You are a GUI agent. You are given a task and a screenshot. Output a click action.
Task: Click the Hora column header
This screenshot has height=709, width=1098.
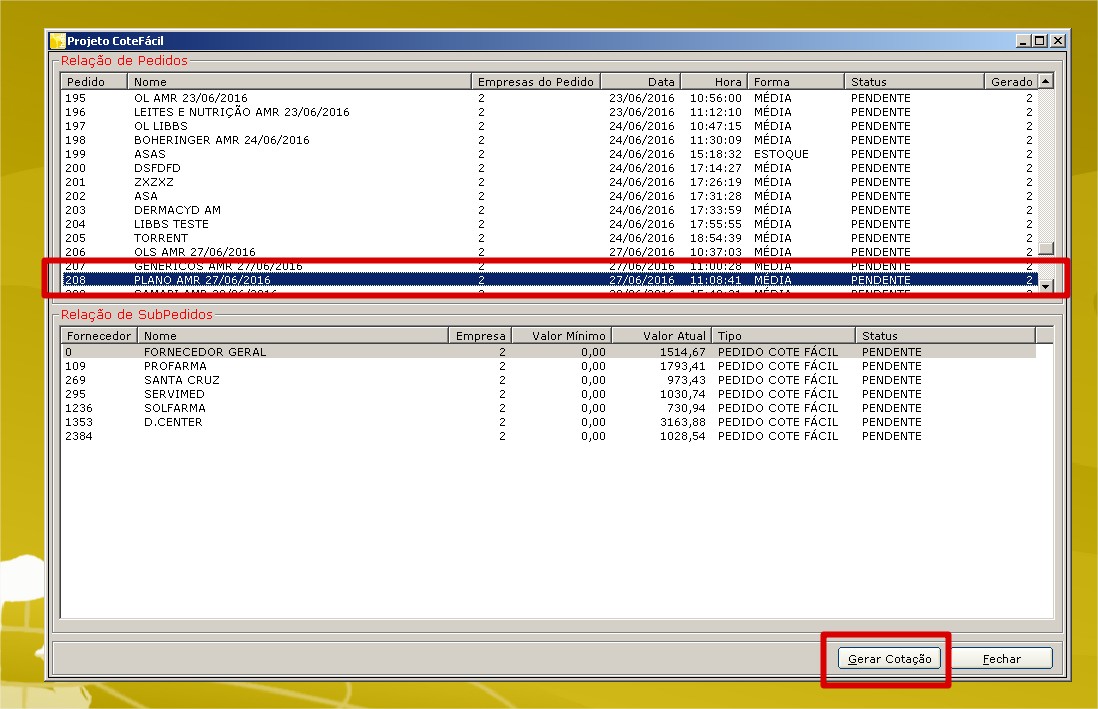[x=714, y=82]
